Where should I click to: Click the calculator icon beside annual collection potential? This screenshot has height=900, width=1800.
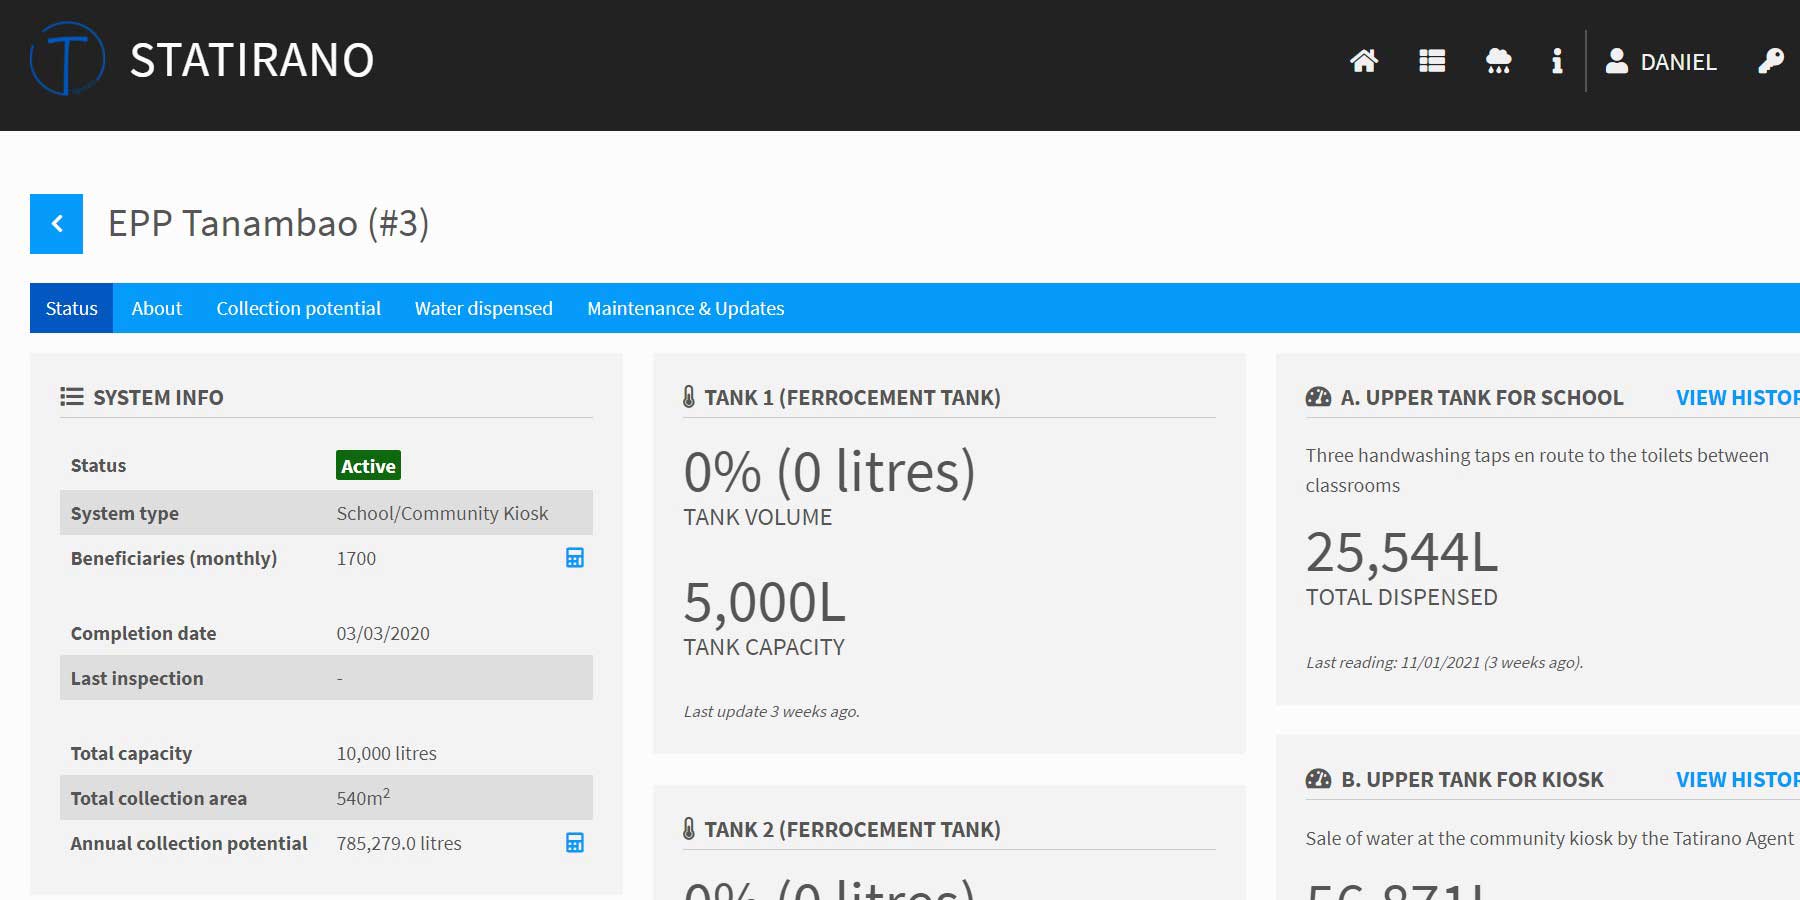tap(574, 843)
